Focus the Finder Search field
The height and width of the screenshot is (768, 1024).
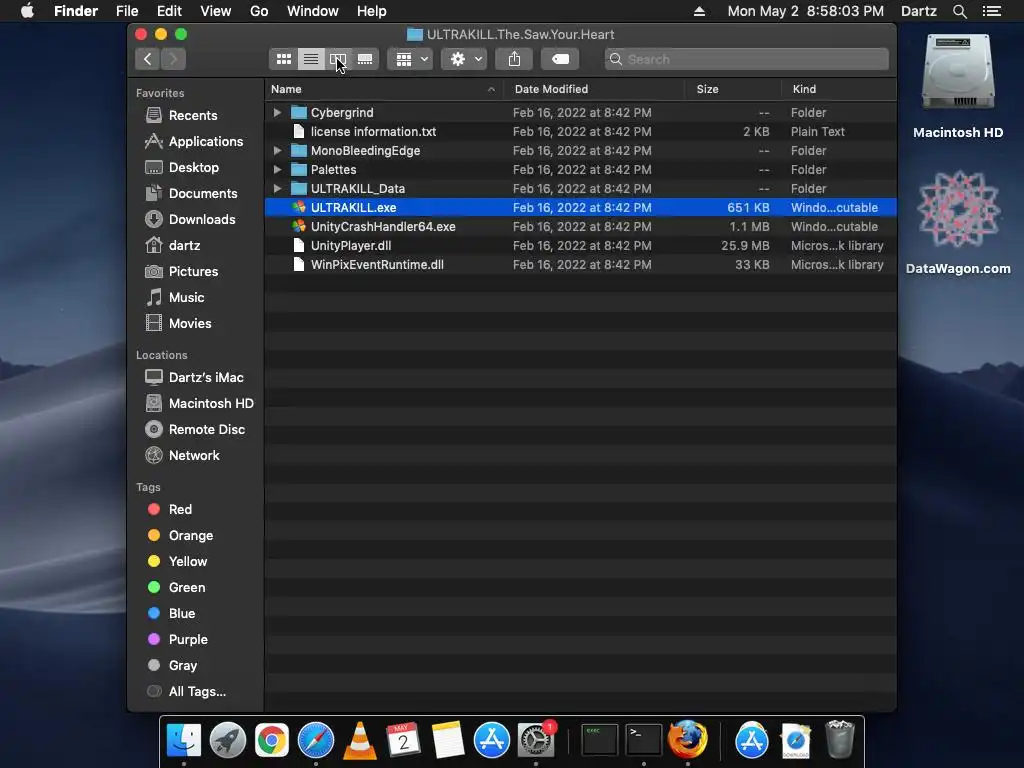[x=746, y=59]
